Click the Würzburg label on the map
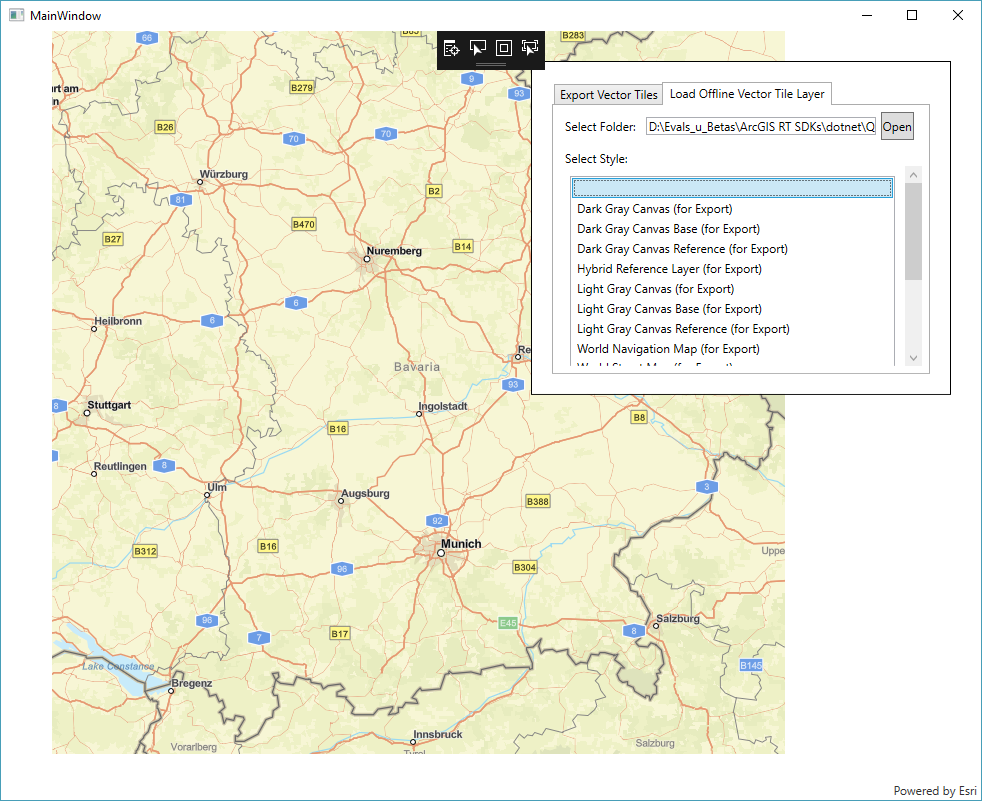This screenshot has width=982, height=801. coord(224,174)
